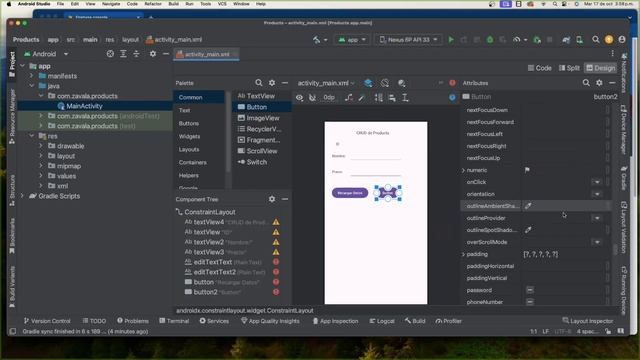Select MainActivity in project tree
The image size is (640, 360).
point(84,106)
